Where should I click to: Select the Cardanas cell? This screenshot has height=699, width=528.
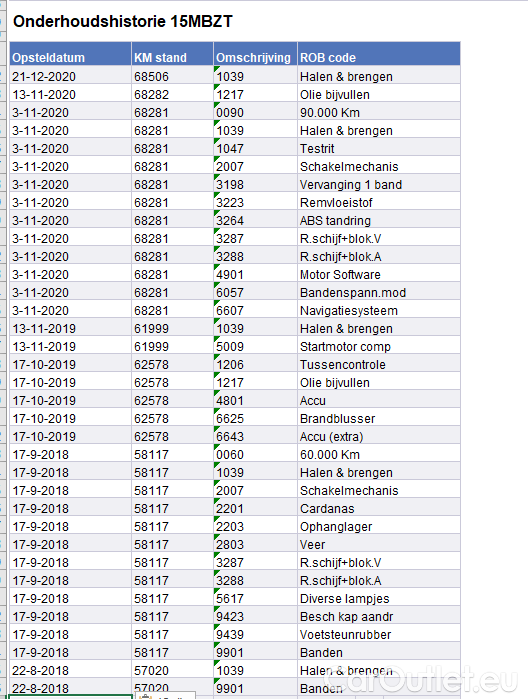(x=379, y=509)
